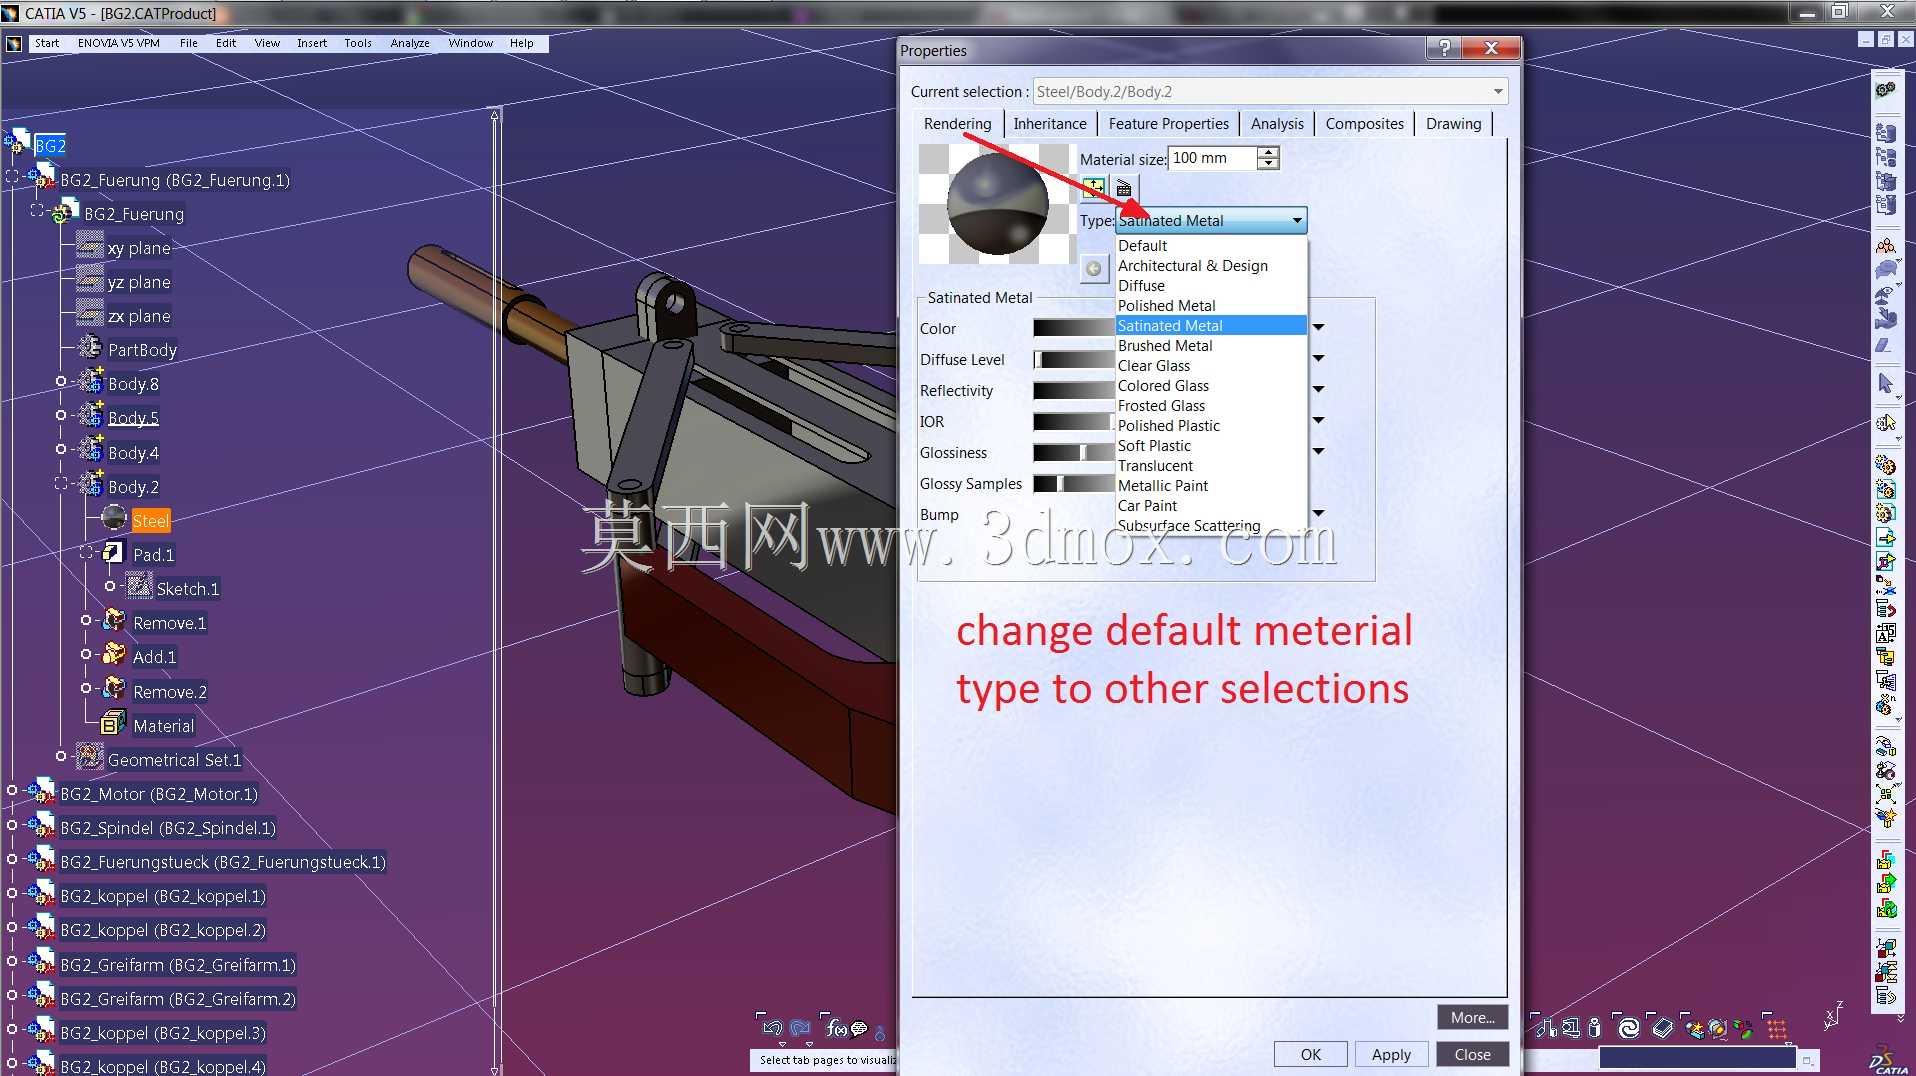Collapse the Body.2 tree node
Image resolution: width=1916 pixels, height=1076 pixels.
point(61,484)
